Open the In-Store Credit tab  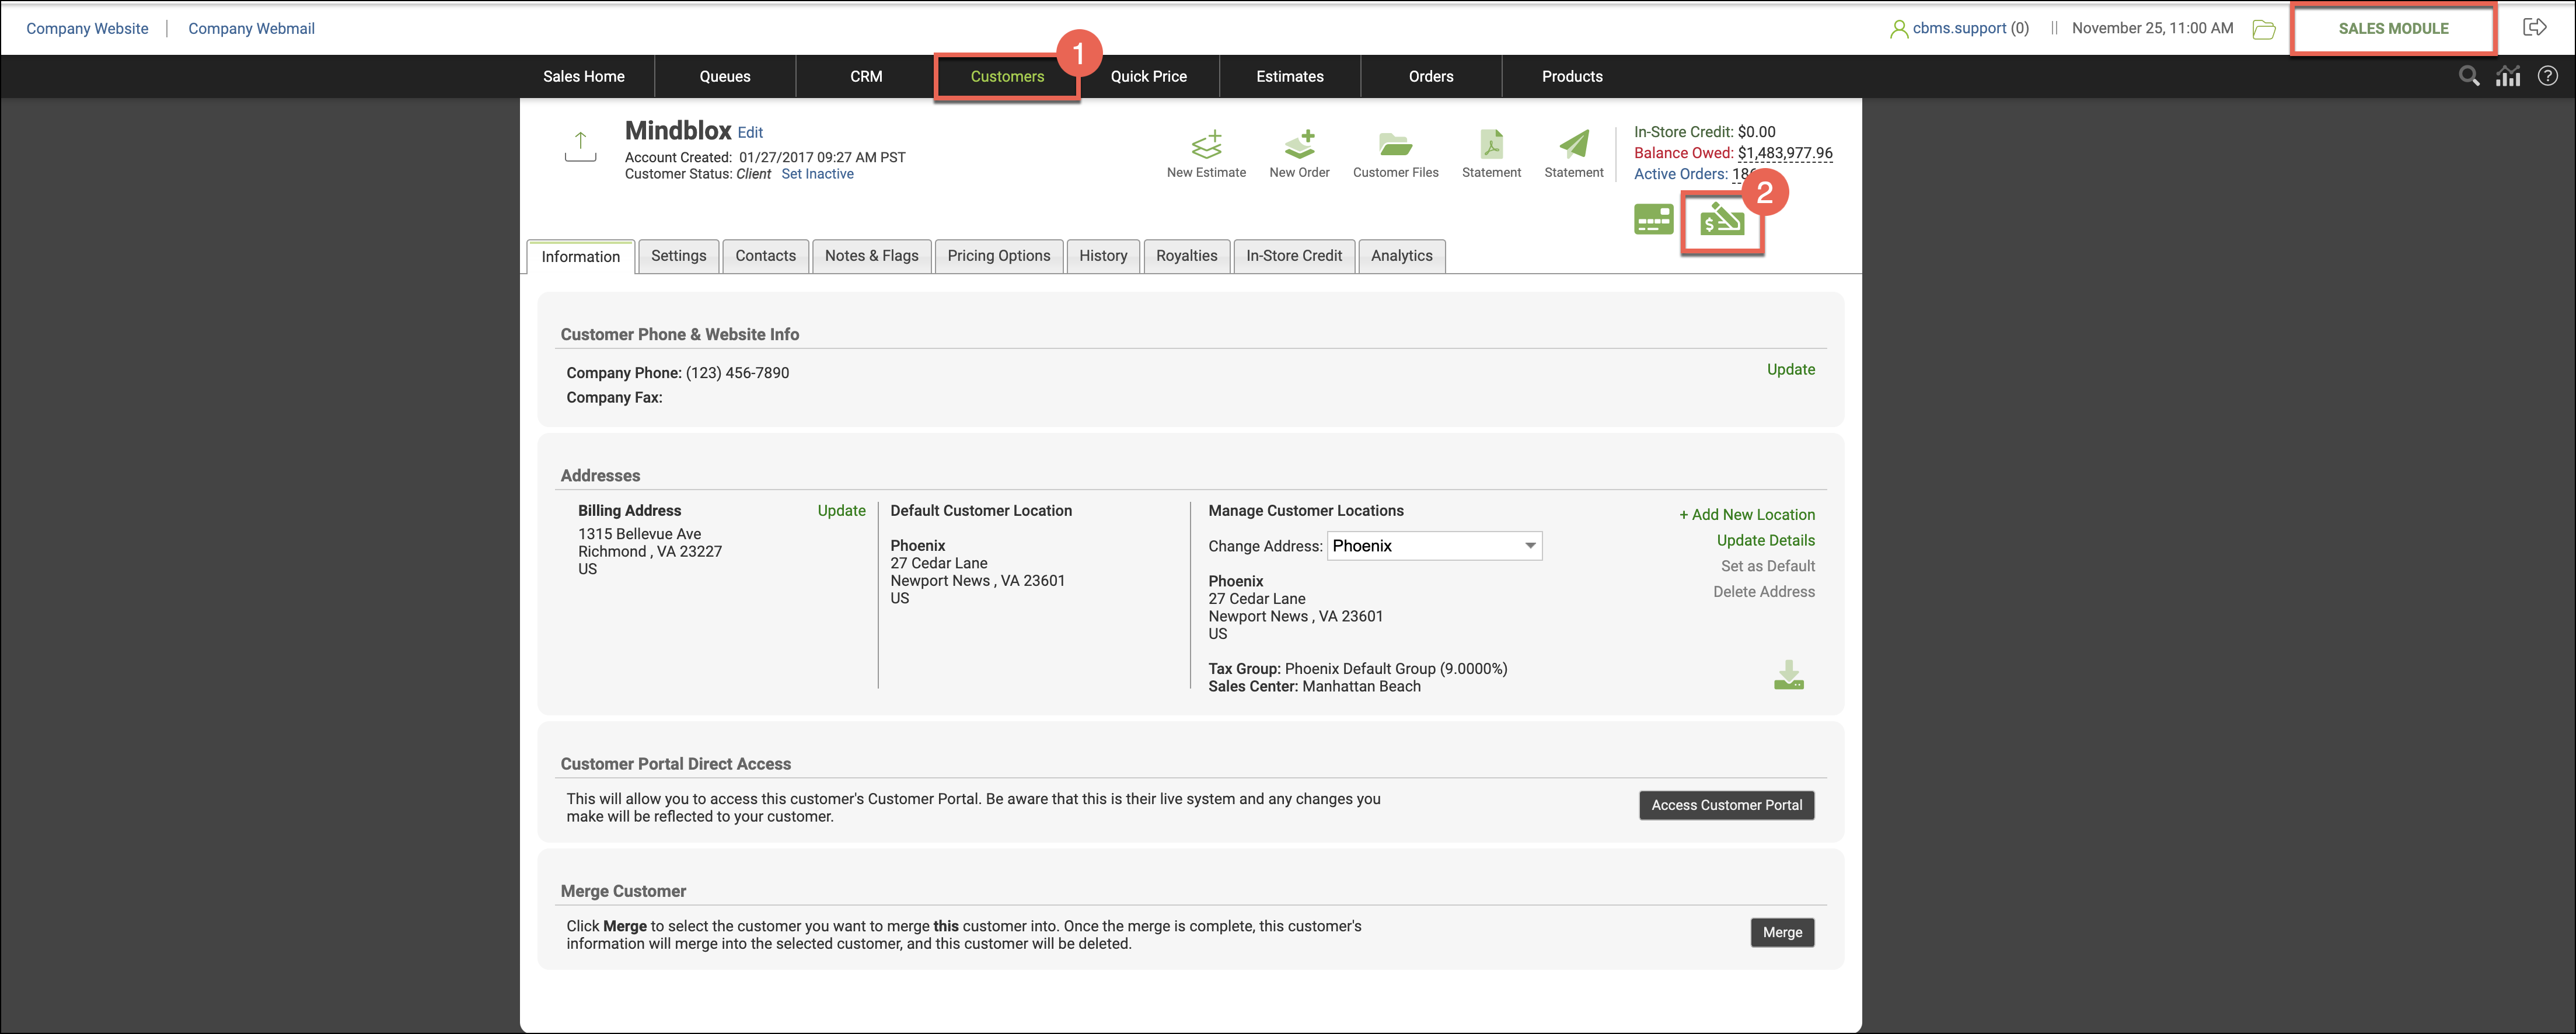(x=1293, y=256)
